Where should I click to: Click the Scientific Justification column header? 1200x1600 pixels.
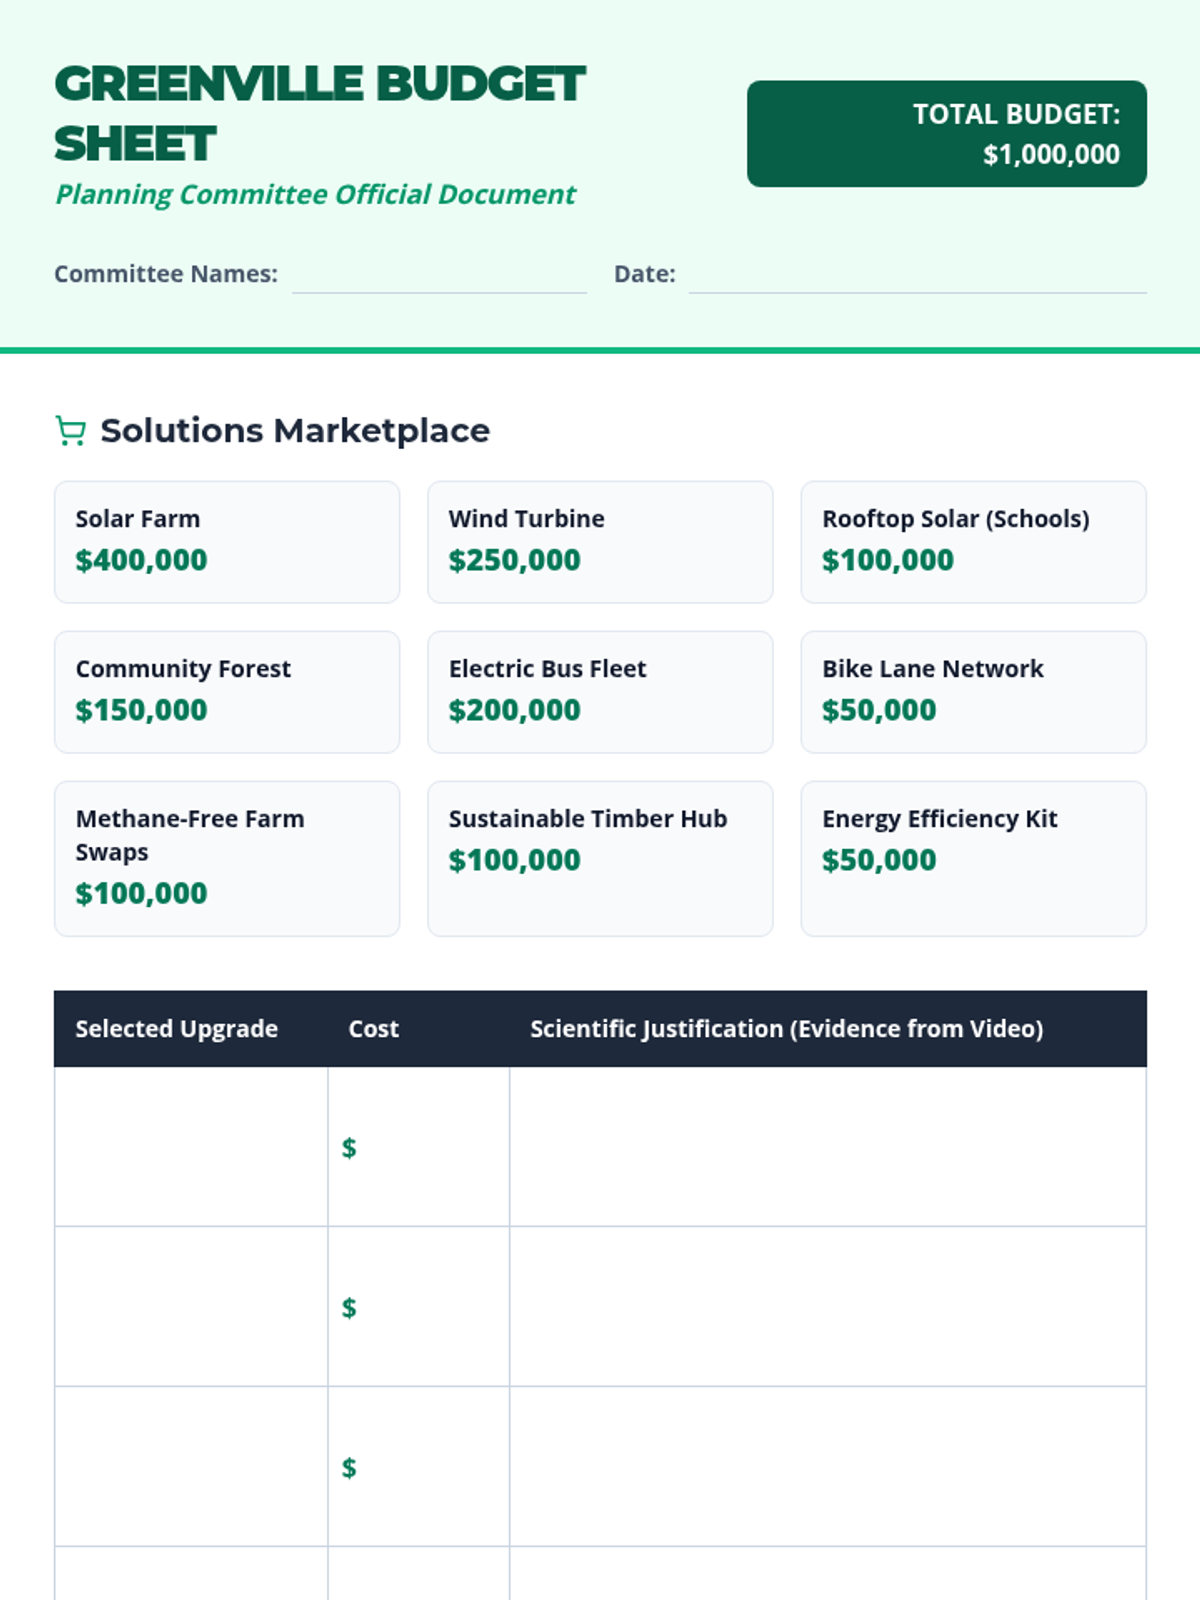(x=786, y=1029)
